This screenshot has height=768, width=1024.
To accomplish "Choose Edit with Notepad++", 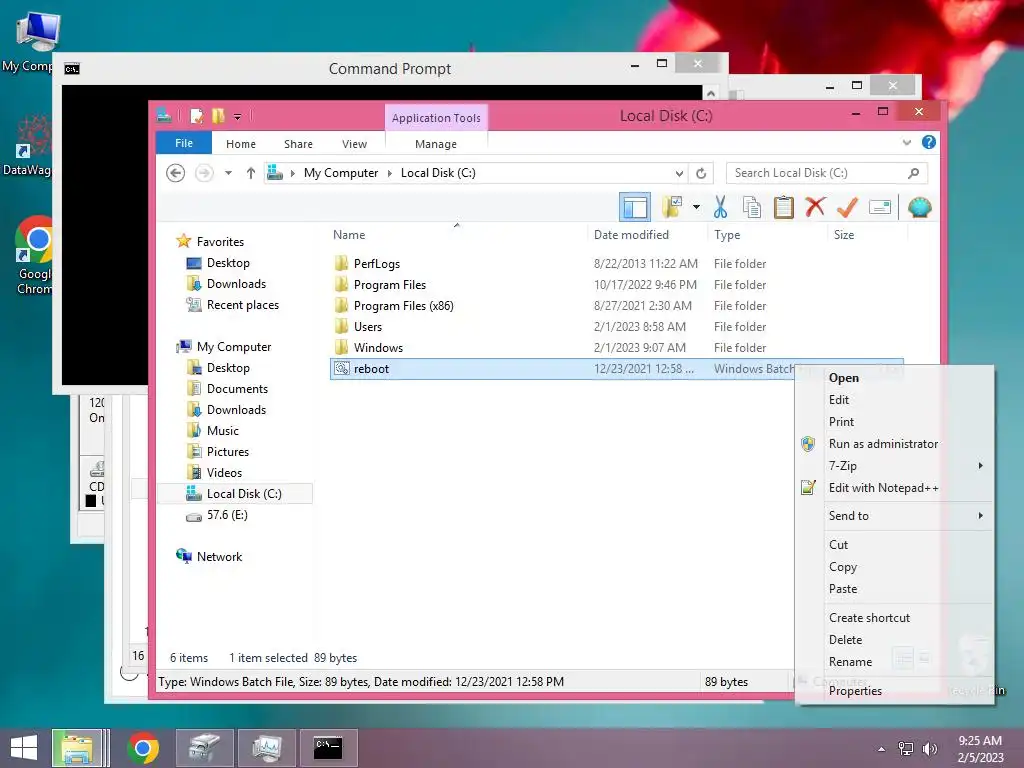I will coord(895,488).
